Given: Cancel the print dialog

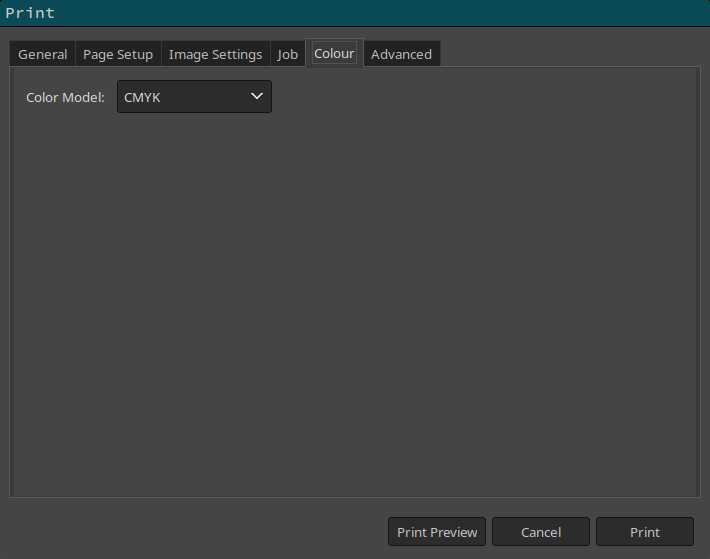Looking at the screenshot, I should [541, 532].
